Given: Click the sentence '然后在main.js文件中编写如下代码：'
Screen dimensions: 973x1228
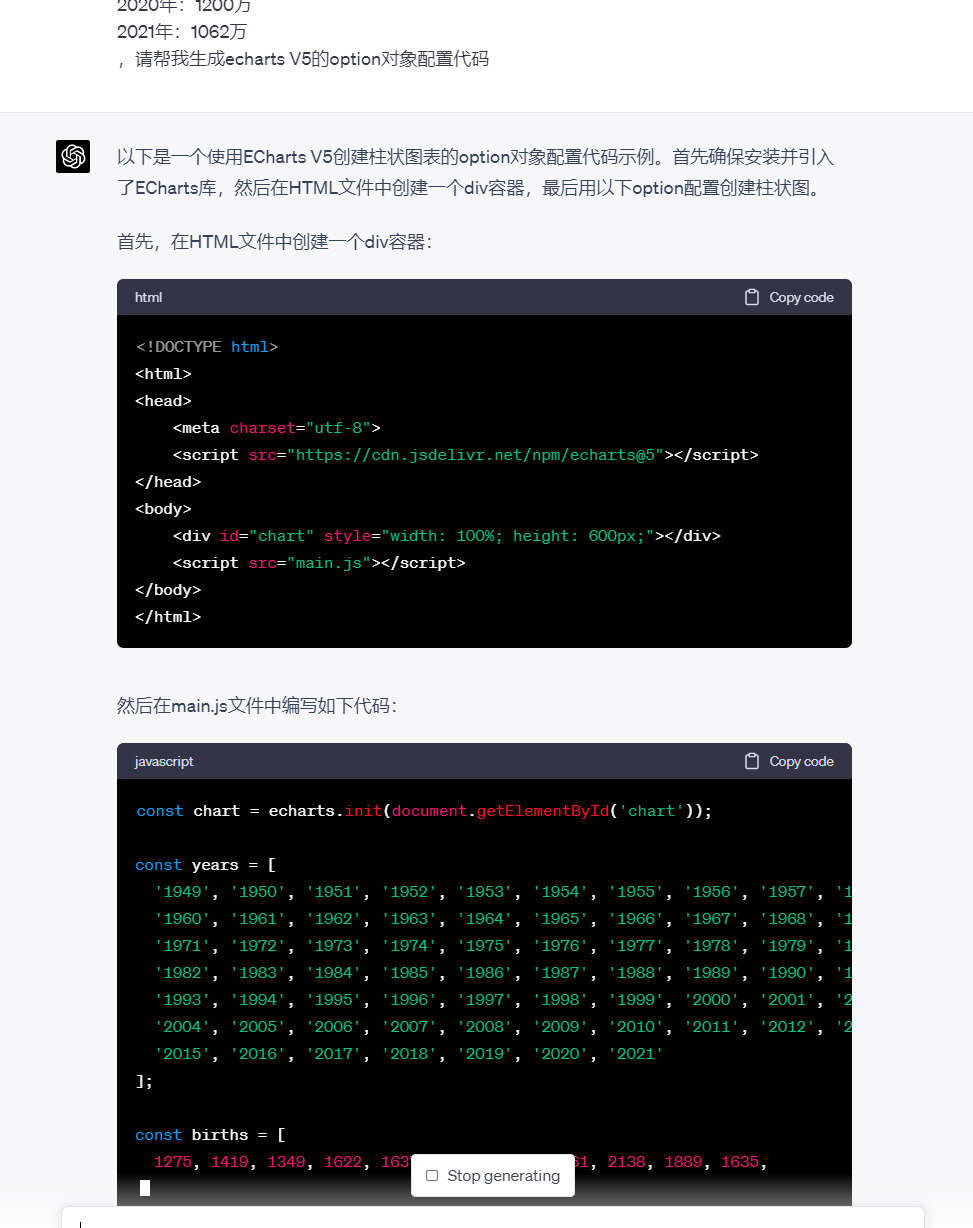Looking at the screenshot, I should click(x=258, y=706).
